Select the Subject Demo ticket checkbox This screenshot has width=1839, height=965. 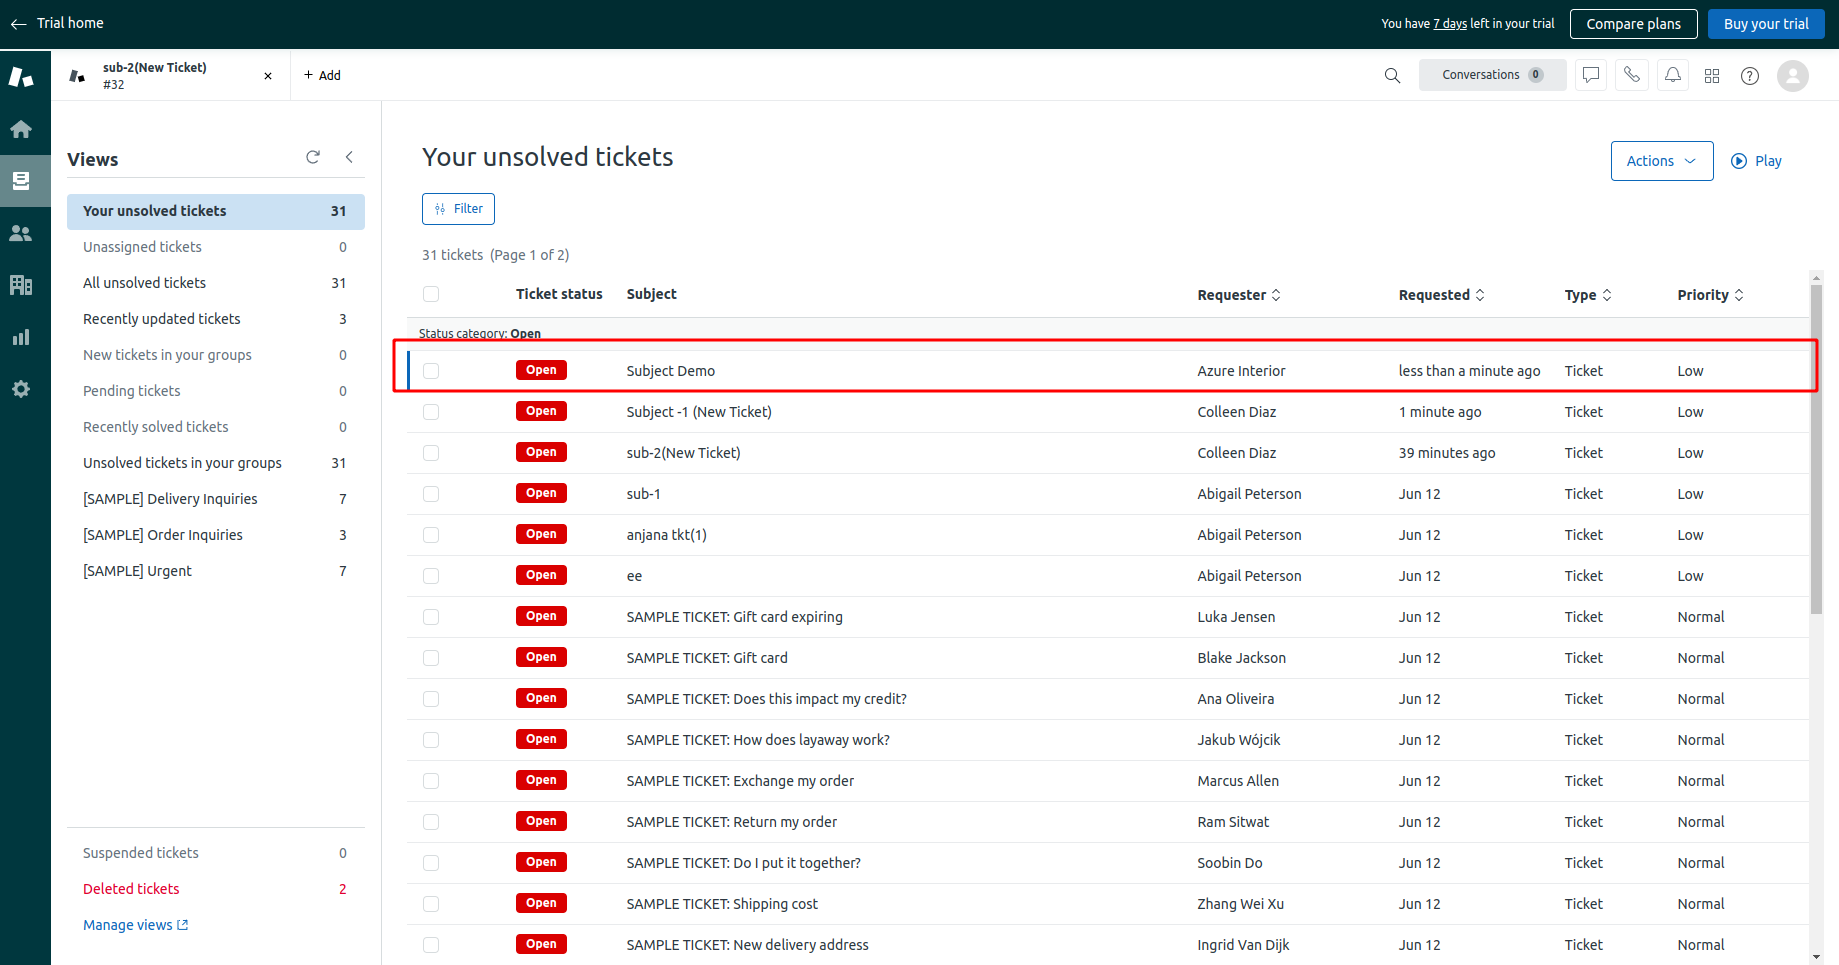click(x=431, y=371)
